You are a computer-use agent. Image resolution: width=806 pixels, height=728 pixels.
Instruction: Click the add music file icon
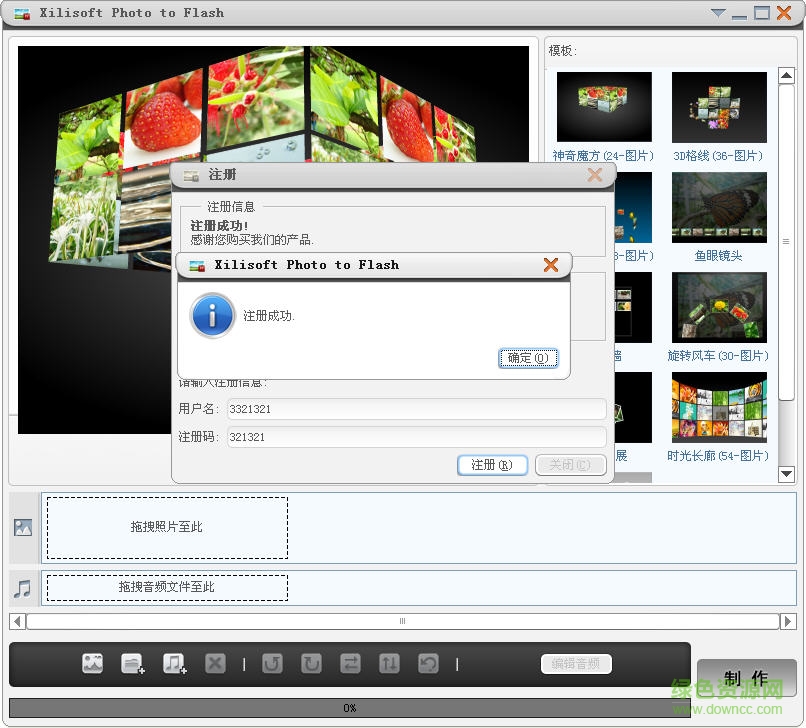point(174,663)
